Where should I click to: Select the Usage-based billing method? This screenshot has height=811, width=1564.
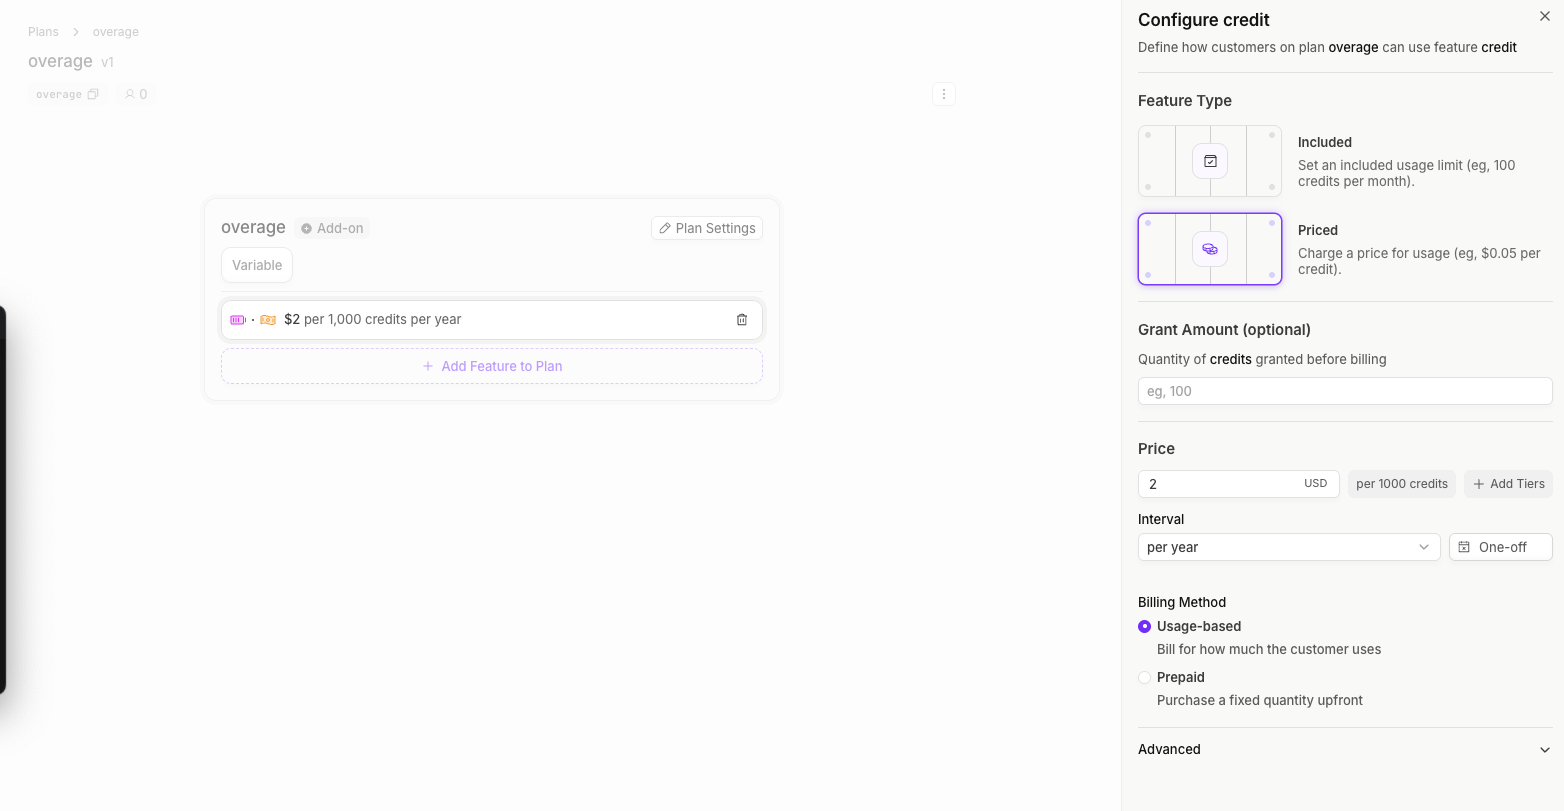1144,626
